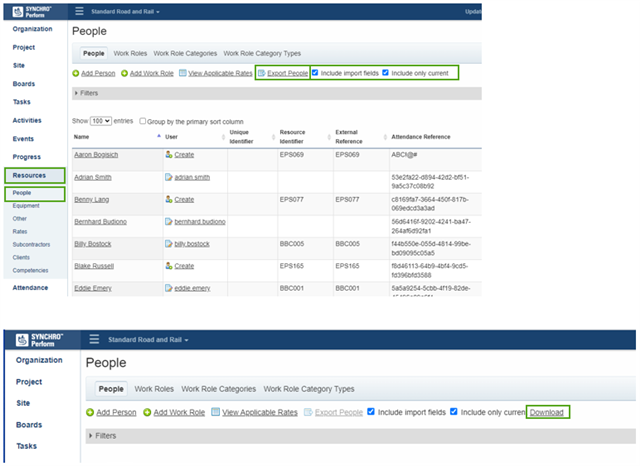Click the Rates item under Resources

(20, 231)
